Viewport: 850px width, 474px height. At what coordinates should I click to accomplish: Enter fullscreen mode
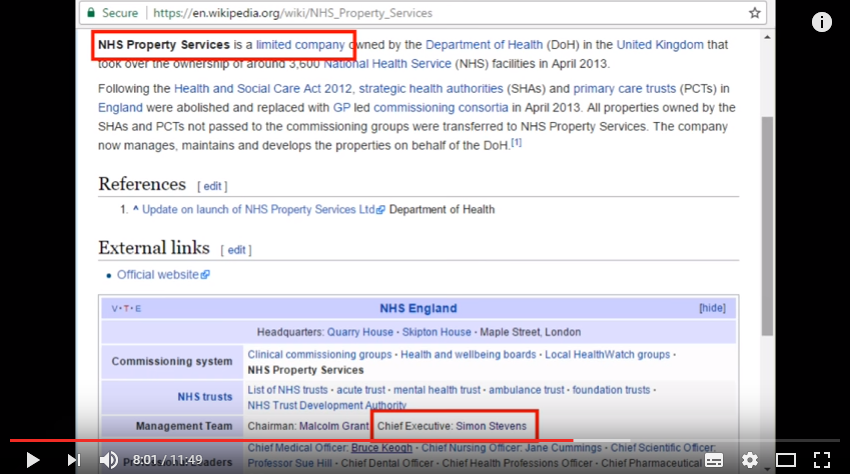pos(822,460)
